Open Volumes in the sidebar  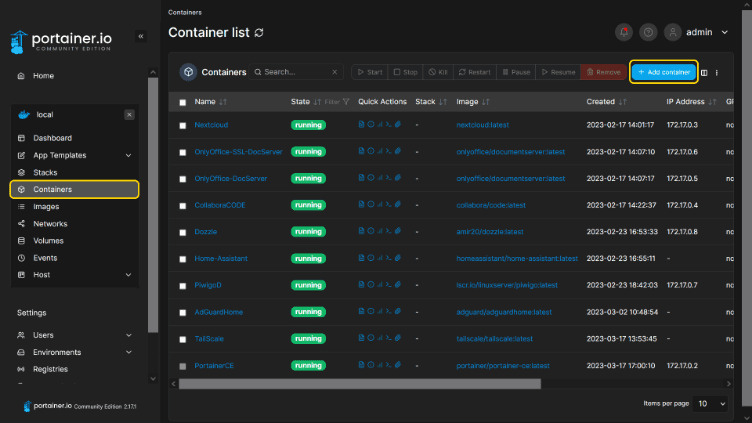(x=48, y=240)
